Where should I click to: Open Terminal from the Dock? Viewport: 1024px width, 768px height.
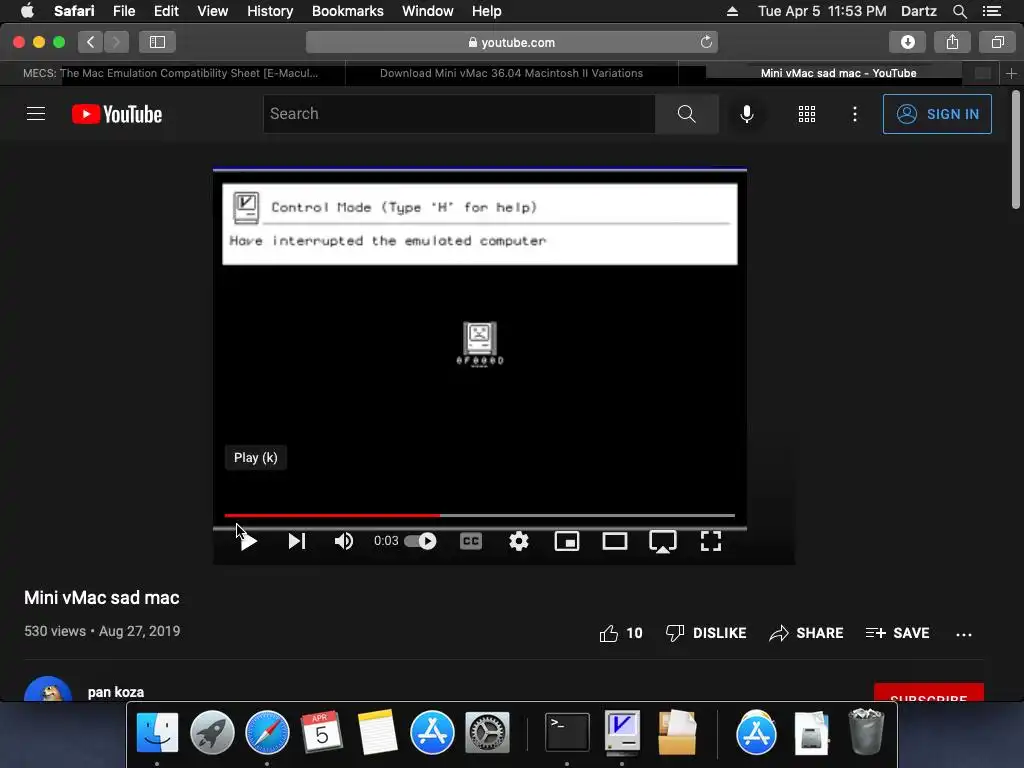(x=567, y=733)
